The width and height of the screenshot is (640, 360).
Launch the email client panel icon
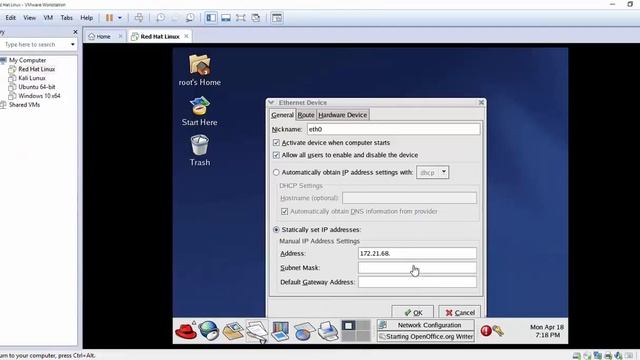[x=233, y=331]
